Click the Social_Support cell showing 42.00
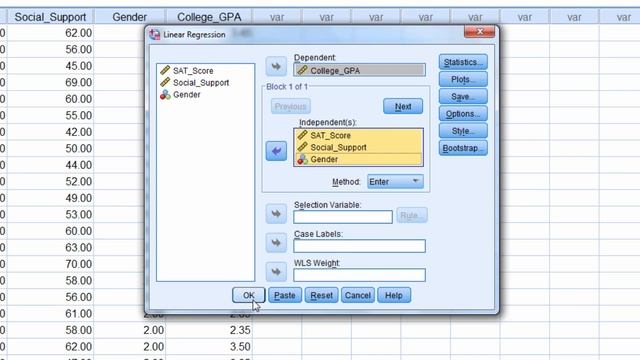 pos(50,132)
